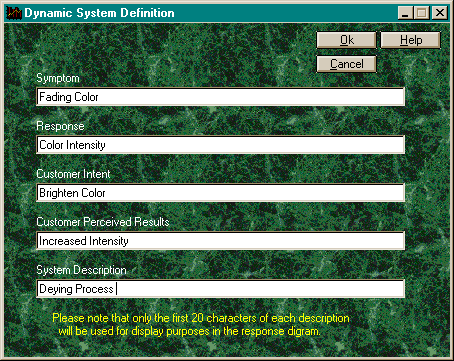Focus the System Description field
Viewport: 454px width, 361px height.
pyautogui.click(x=220, y=289)
